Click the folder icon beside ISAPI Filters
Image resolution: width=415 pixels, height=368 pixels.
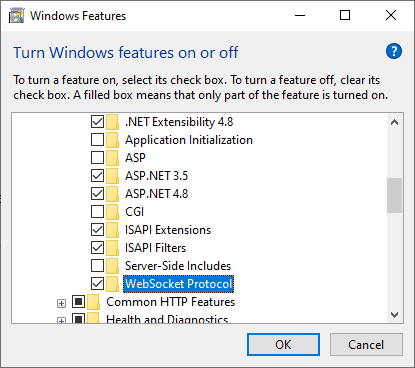(x=113, y=248)
